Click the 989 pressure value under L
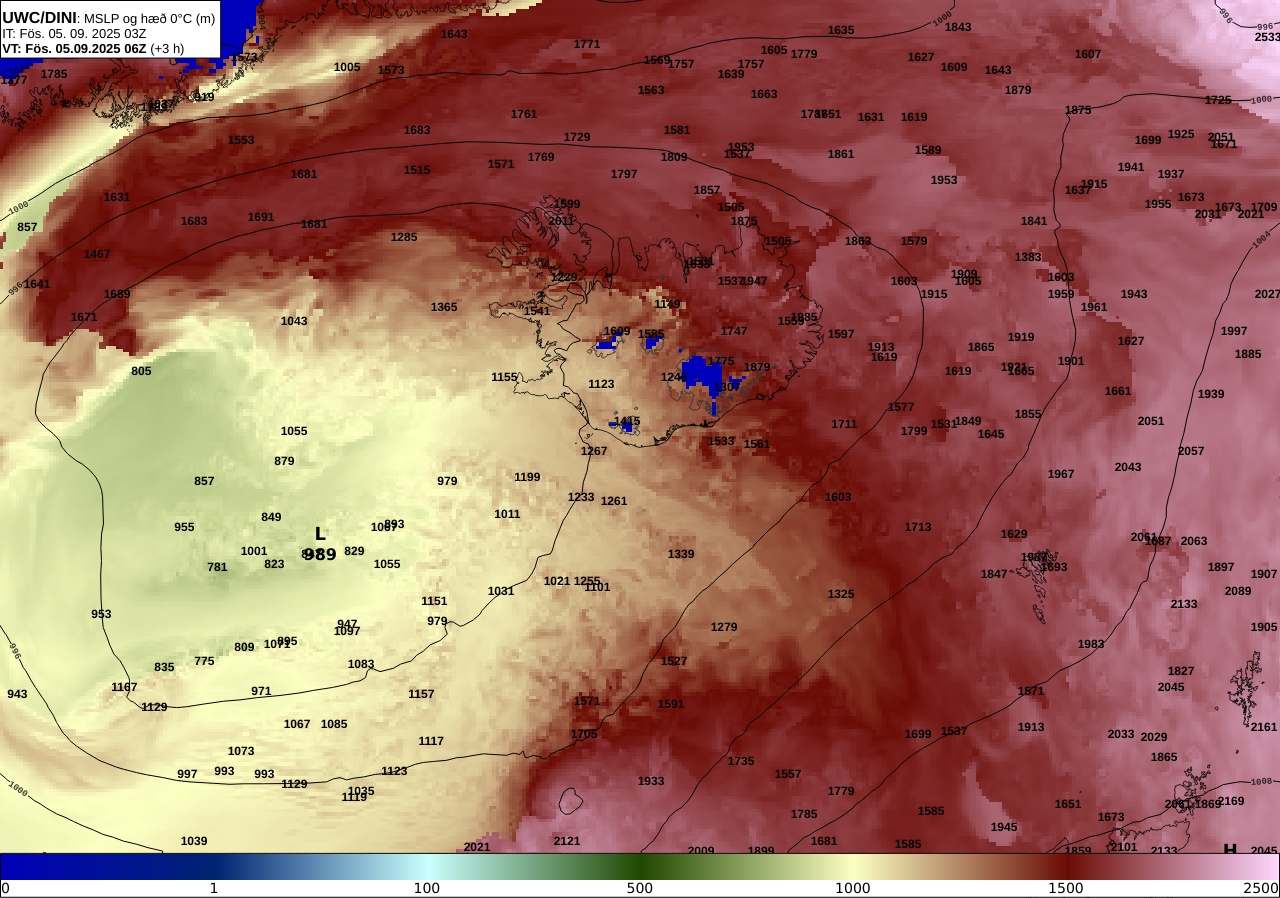Viewport: 1280px width, 898px height. 320,554
